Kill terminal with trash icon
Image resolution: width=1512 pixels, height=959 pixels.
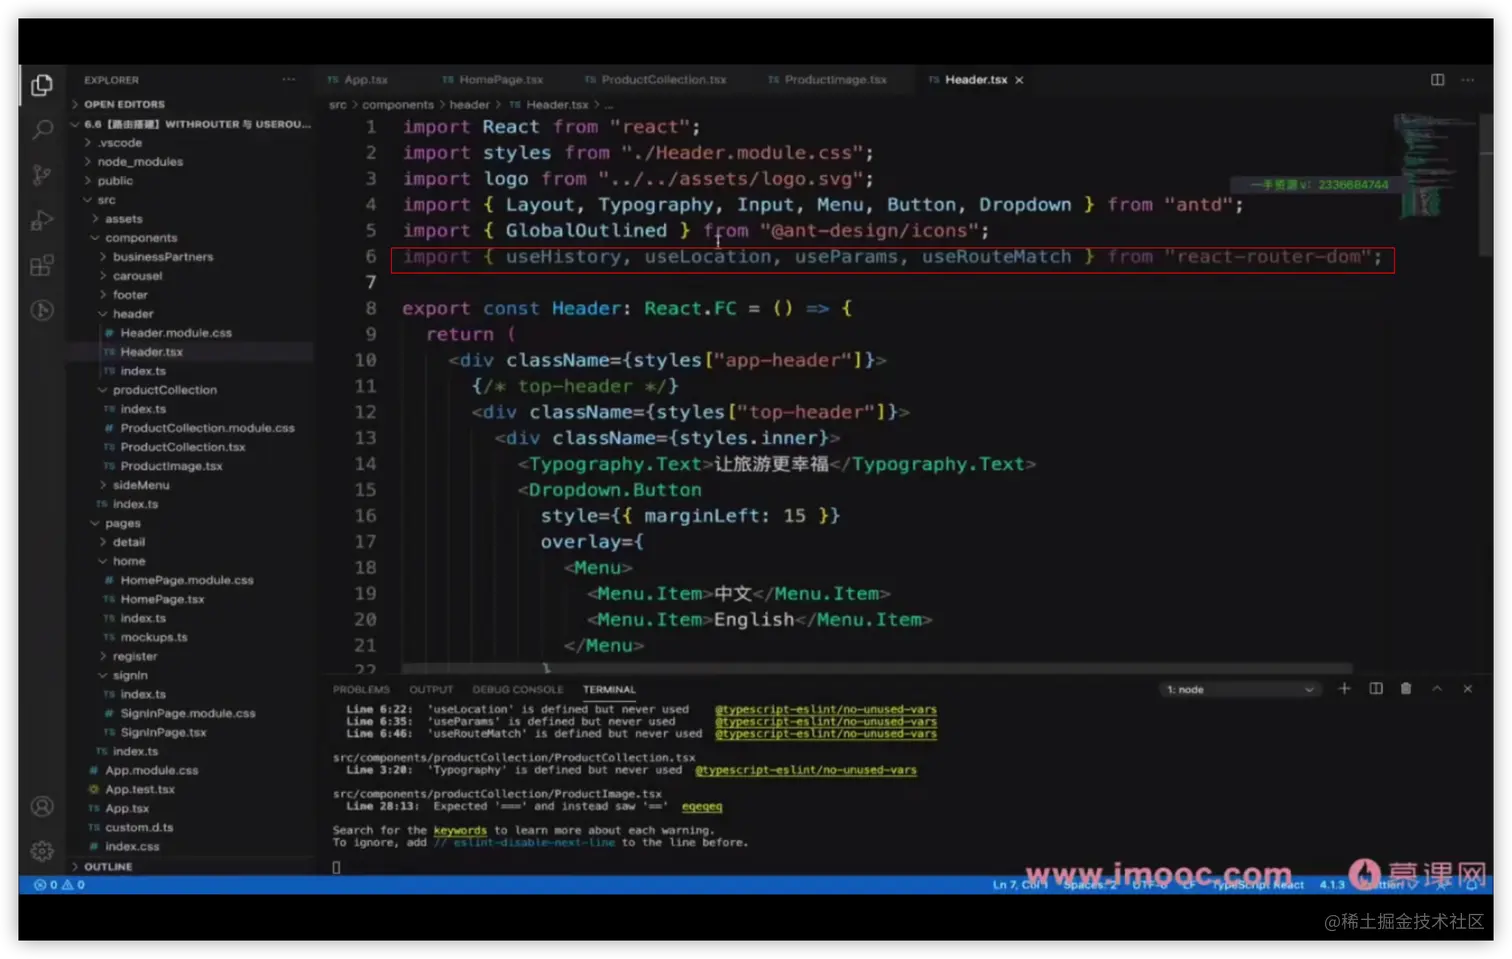(1406, 689)
